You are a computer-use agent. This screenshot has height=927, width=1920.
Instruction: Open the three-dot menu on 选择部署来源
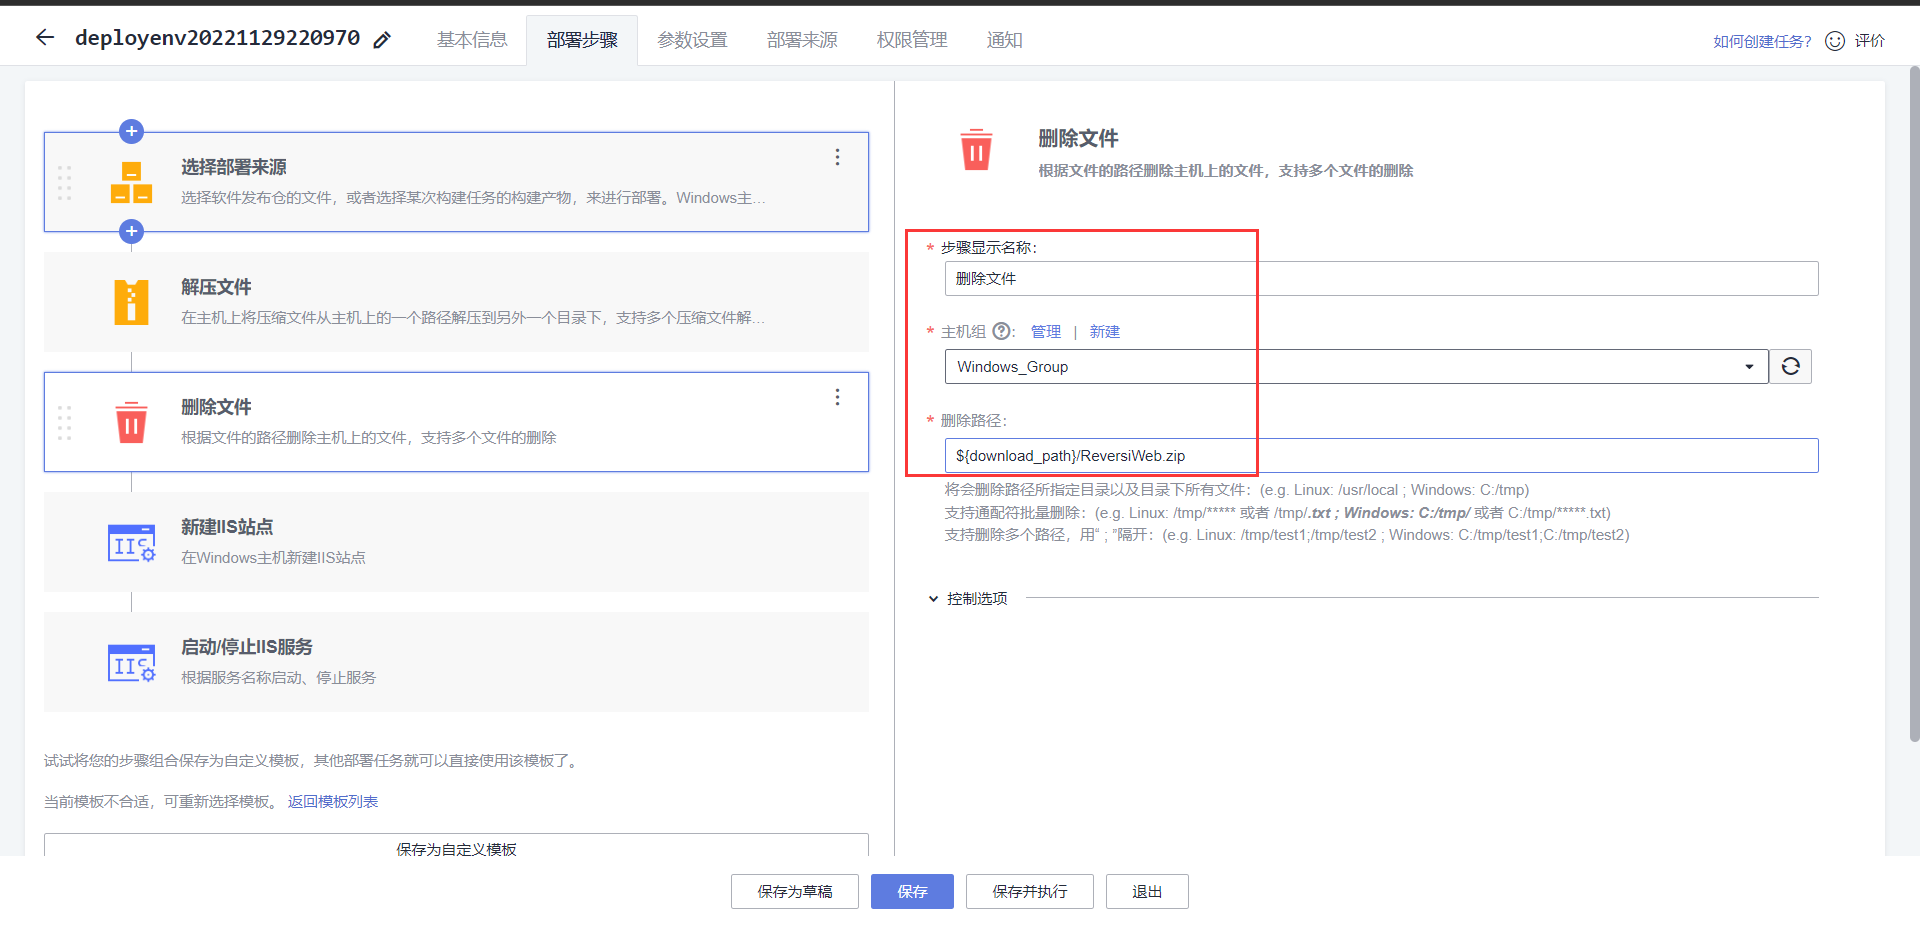pos(837,157)
